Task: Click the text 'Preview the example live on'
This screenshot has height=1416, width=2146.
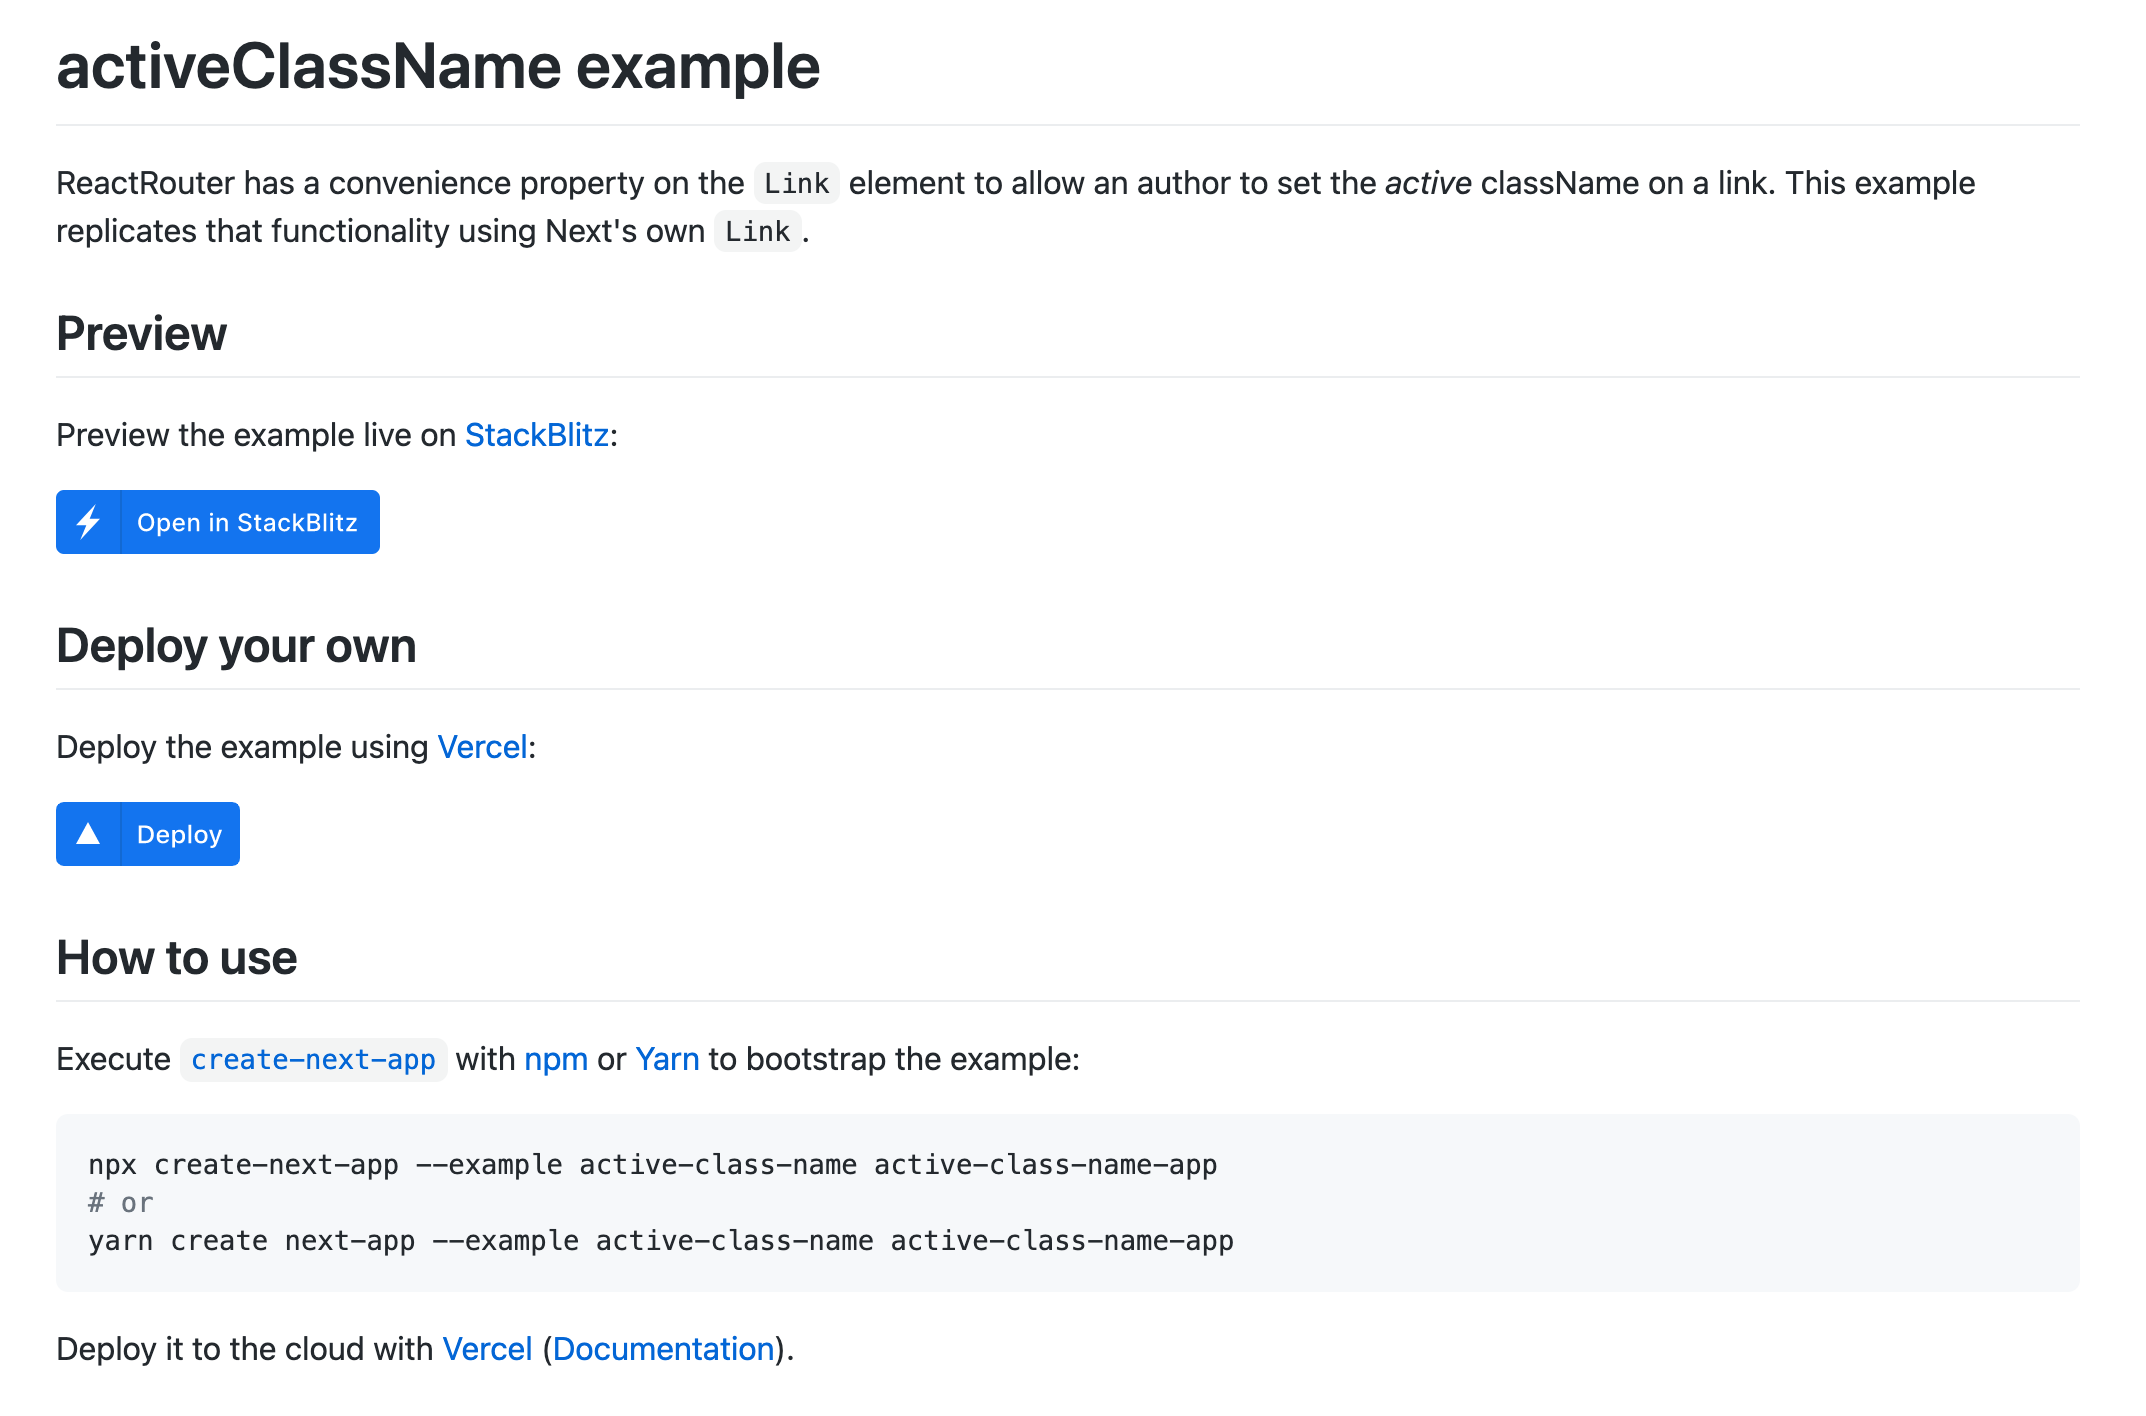Action: click(x=256, y=435)
